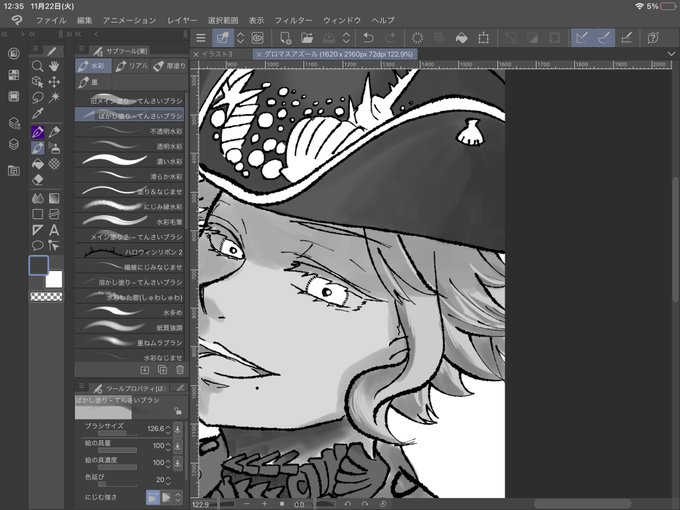Open the アニメーション menu
The width and height of the screenshot is (680, 510).
[x=129, y=20]
